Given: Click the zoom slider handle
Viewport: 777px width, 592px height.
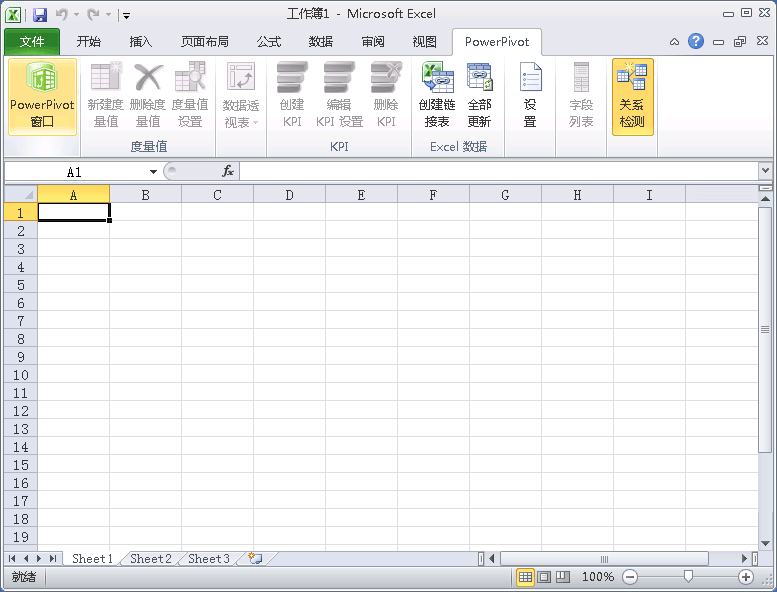Looking at the screenshot, I should pos(688,576).
